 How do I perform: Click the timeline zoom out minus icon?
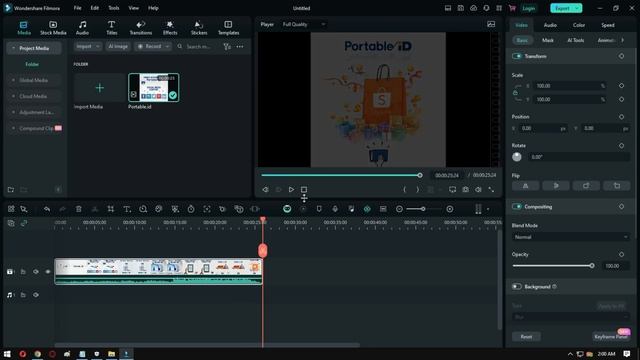[x=399, y=209]
